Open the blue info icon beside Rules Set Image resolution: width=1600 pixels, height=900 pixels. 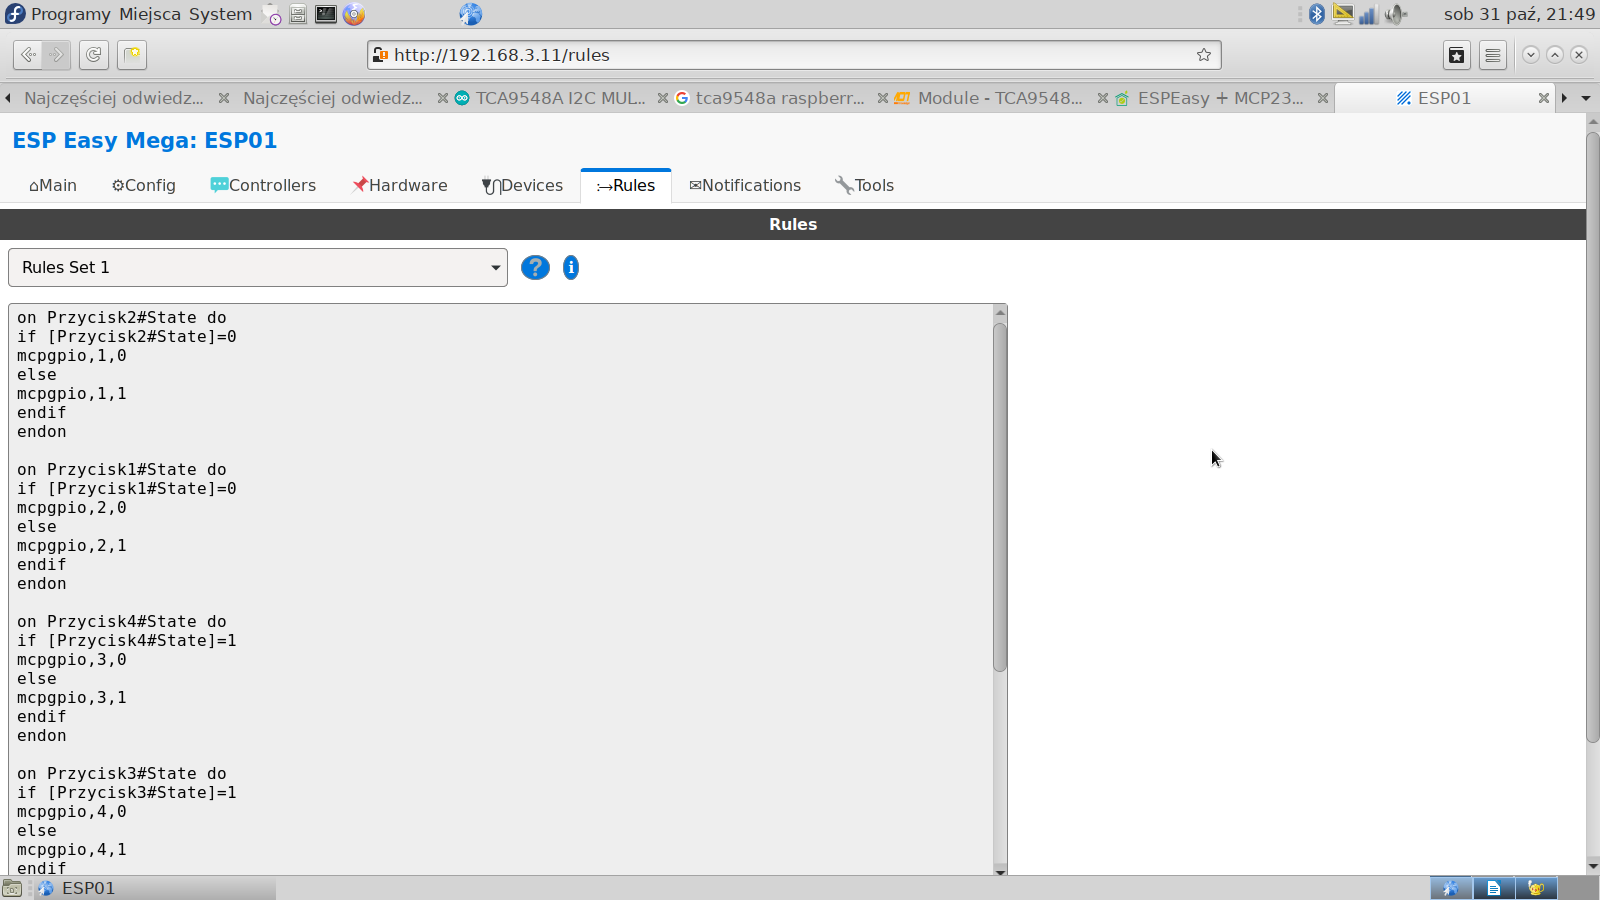click(571, 267)
